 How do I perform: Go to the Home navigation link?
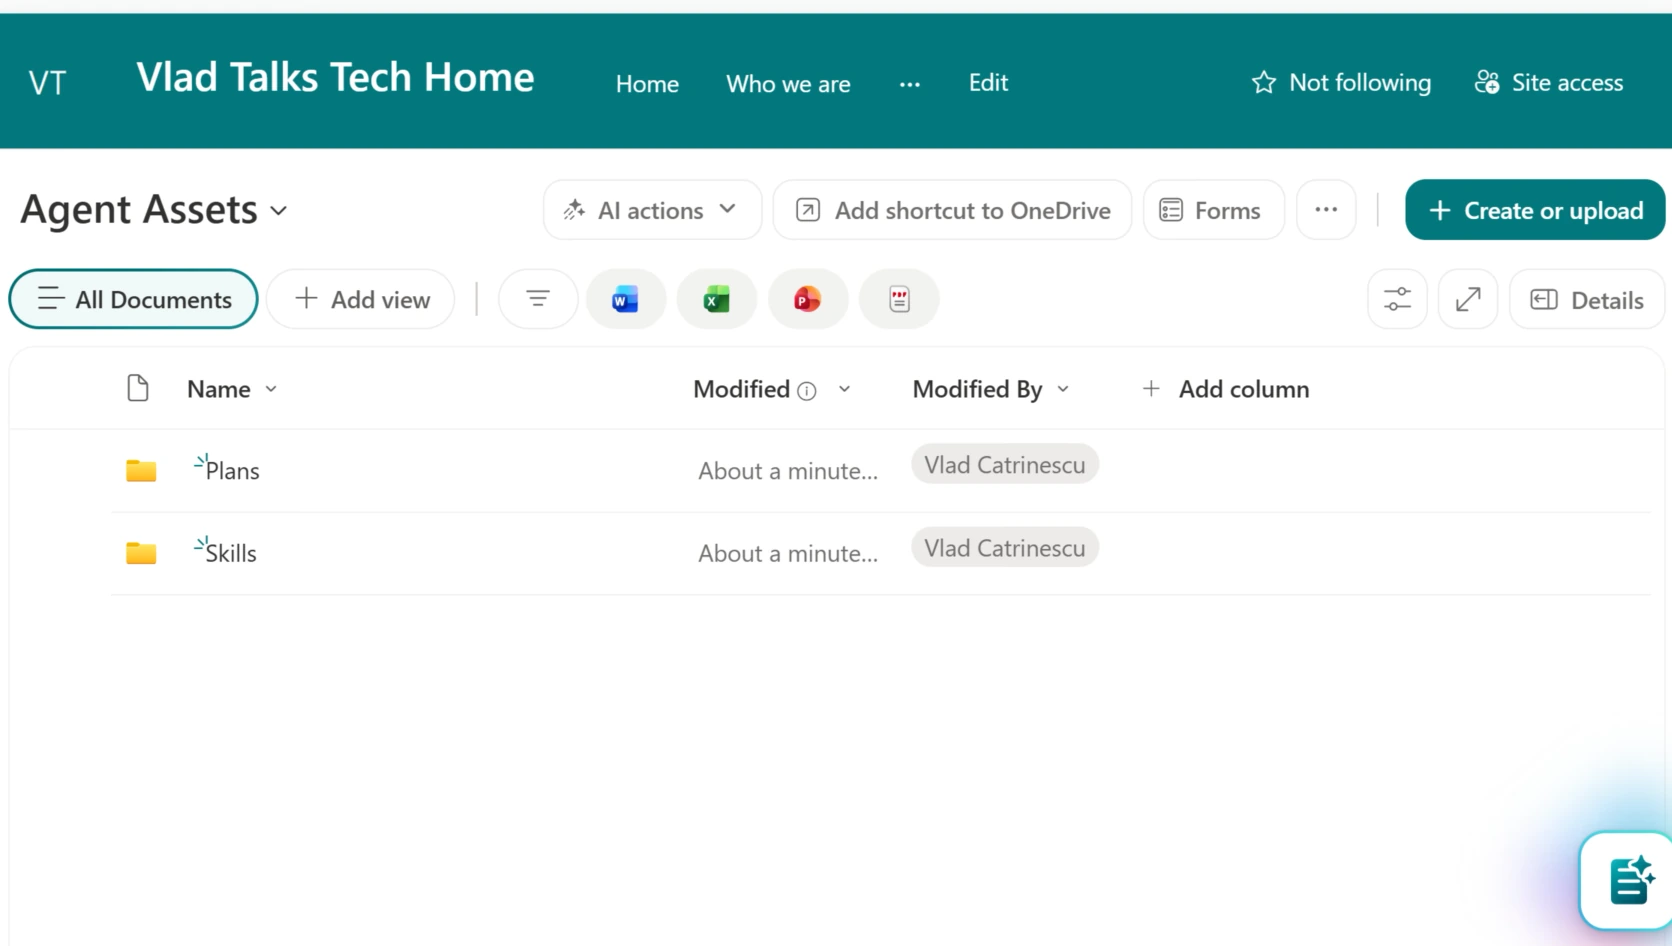pos(647,84)
